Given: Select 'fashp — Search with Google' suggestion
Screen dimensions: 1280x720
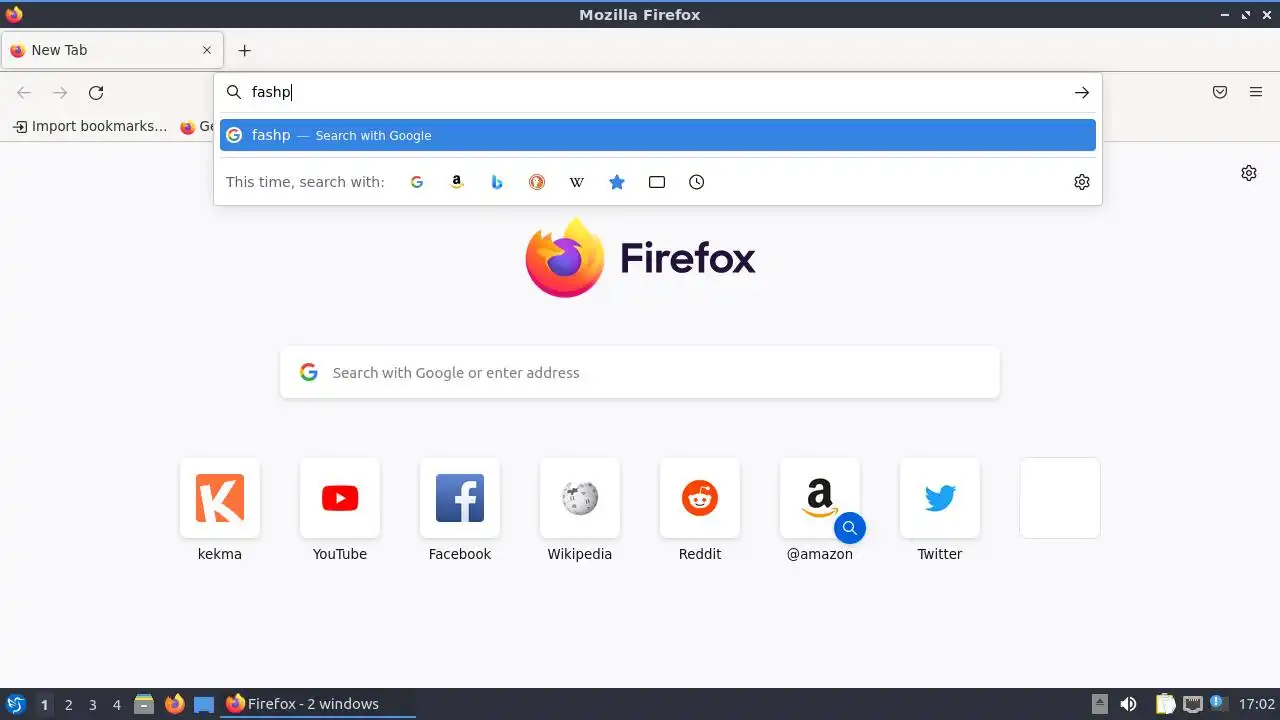Looking at the screenshot, I should click(x=658, y=135).
